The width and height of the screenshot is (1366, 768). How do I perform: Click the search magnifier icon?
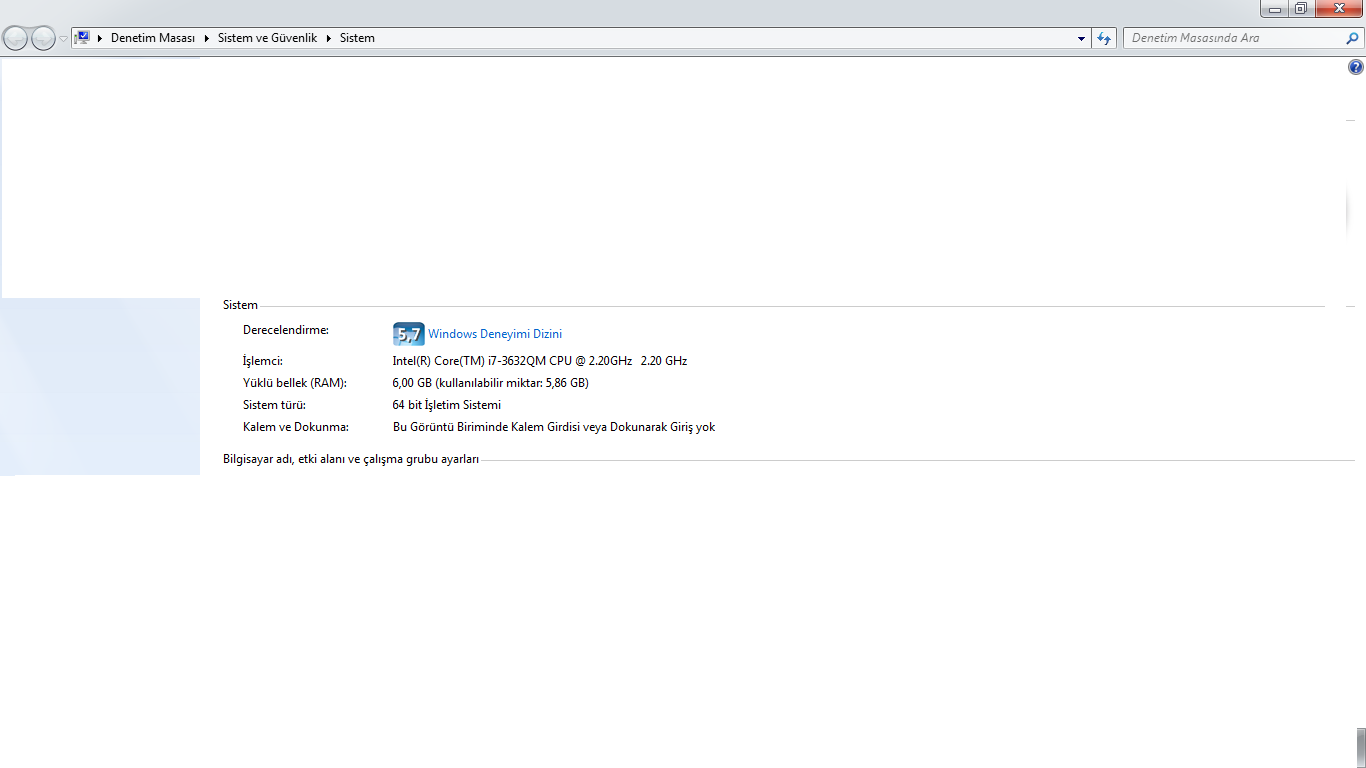[1353, 38]
